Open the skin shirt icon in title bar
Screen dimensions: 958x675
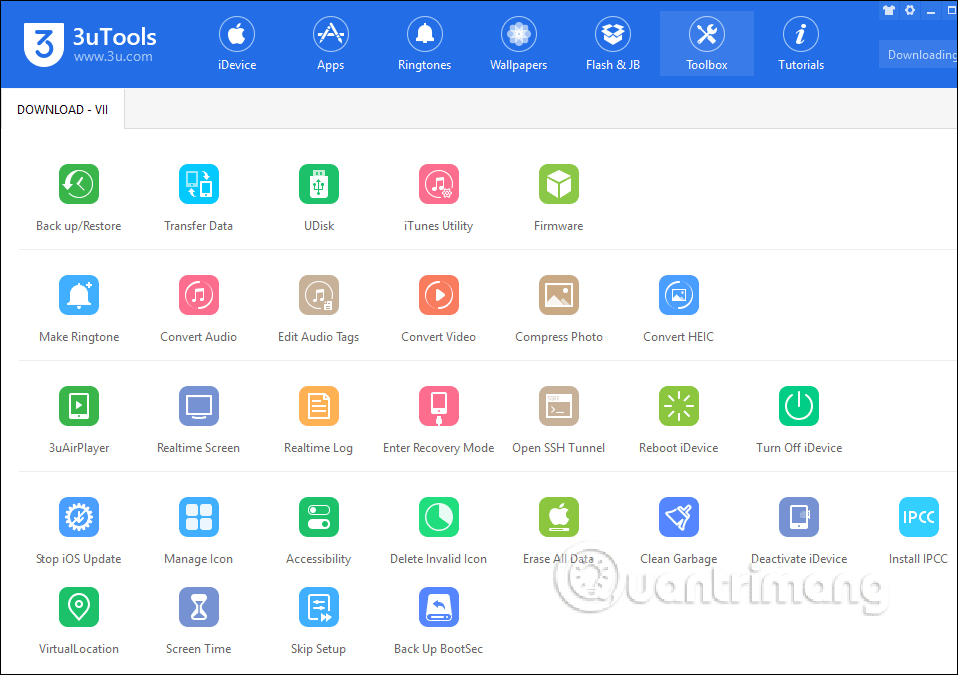click(x=889, y=10)
